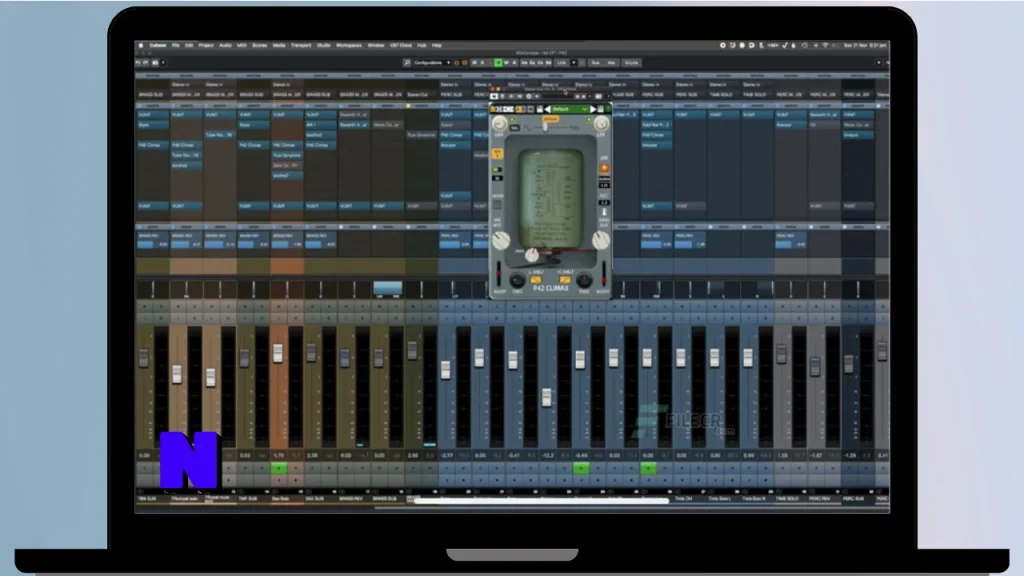
Task: Toggle the green HPF enable light
Action: 512,120
